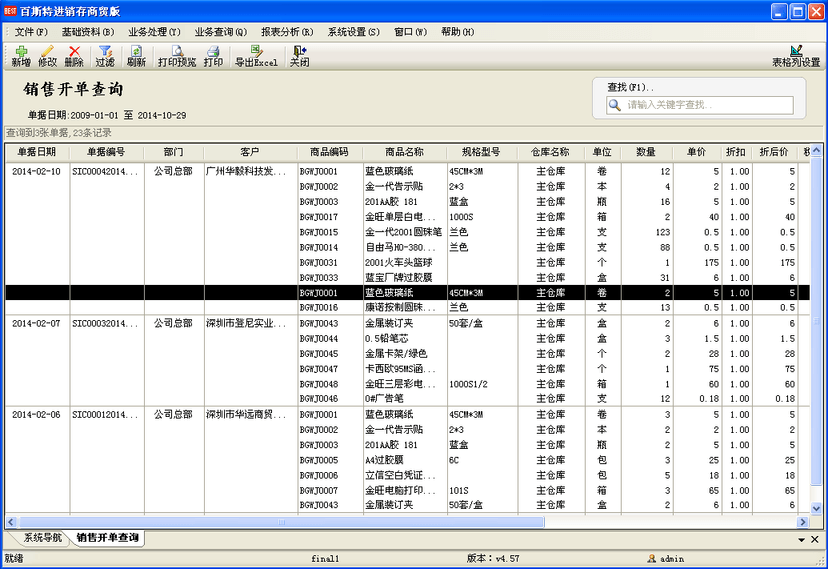Select the 销售开单查询 tab
This screenshot has height=569, width=828.
click(x=107, y=538)
